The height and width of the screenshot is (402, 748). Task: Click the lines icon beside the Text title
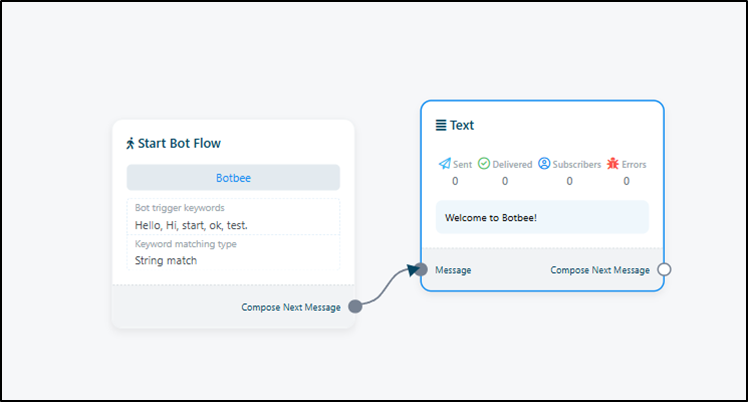pyautogui.click(x=441, y=125)
